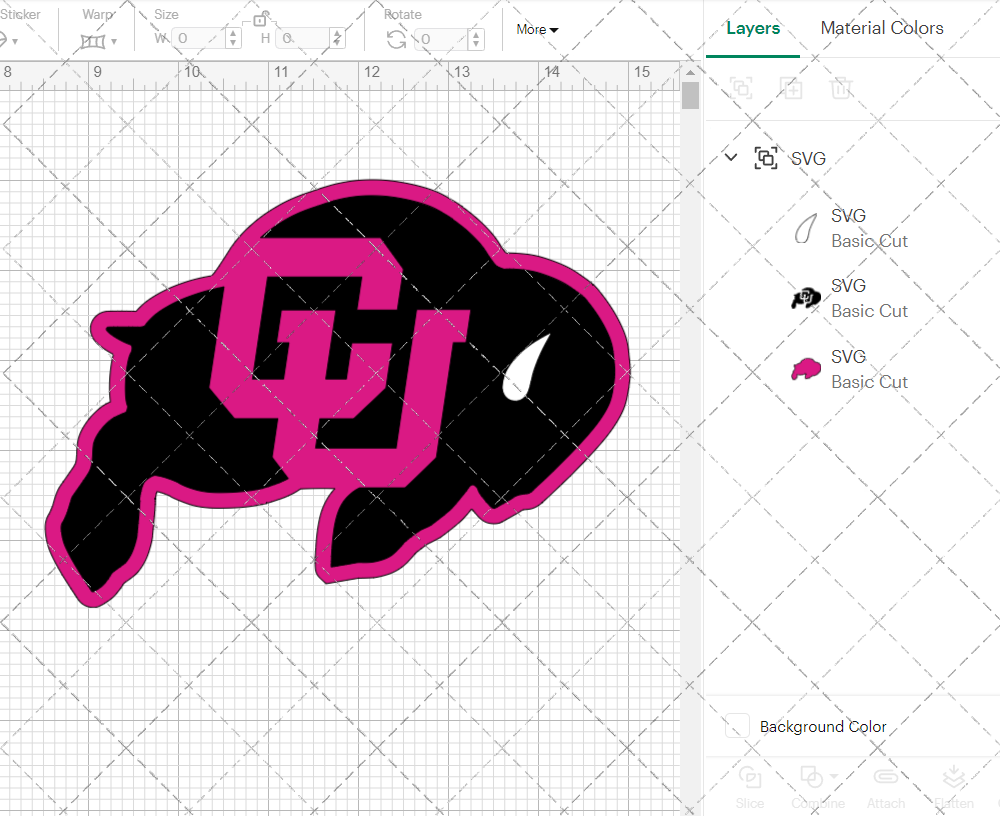This screenshot has height=816, width=1000.
Task: Click the canvas scrollbar up arrow
Action: (690, 73)
